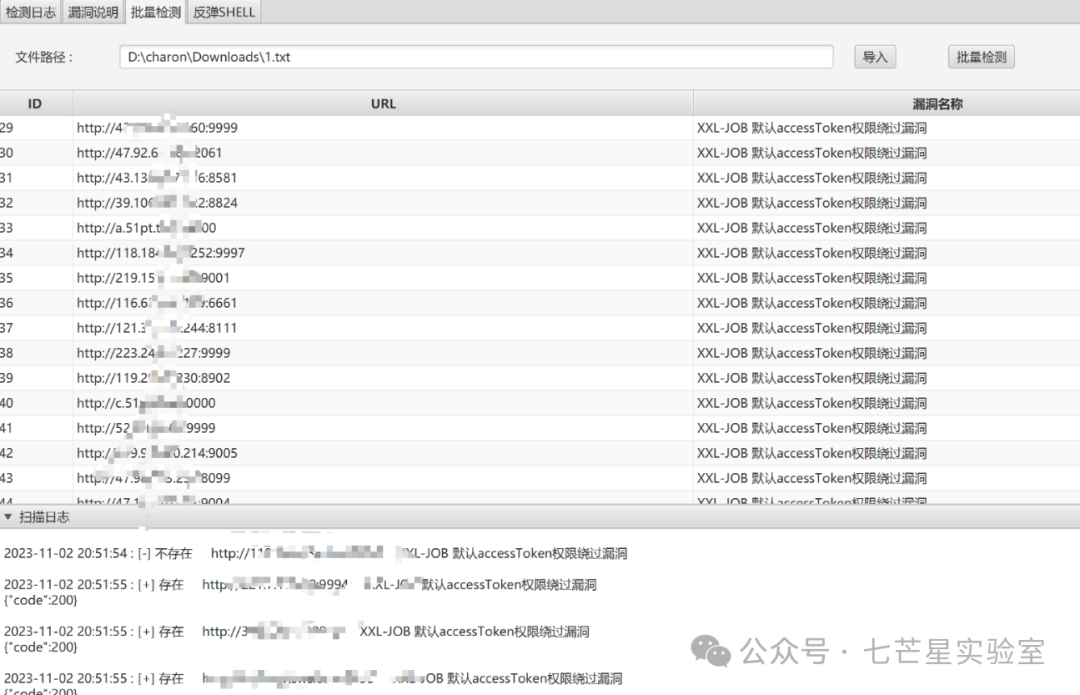Viewport: 1080px width, 695px height.
Task: Select the row with ID 43
Action: pos(540,478)
